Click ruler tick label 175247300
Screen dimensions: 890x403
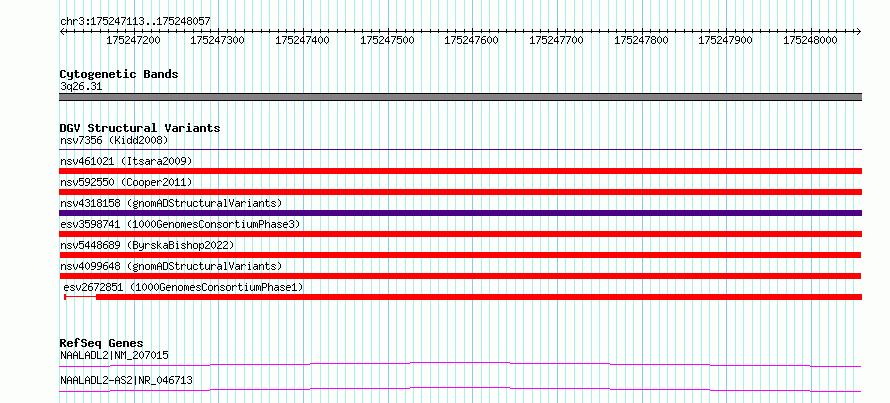pos(218,40)
